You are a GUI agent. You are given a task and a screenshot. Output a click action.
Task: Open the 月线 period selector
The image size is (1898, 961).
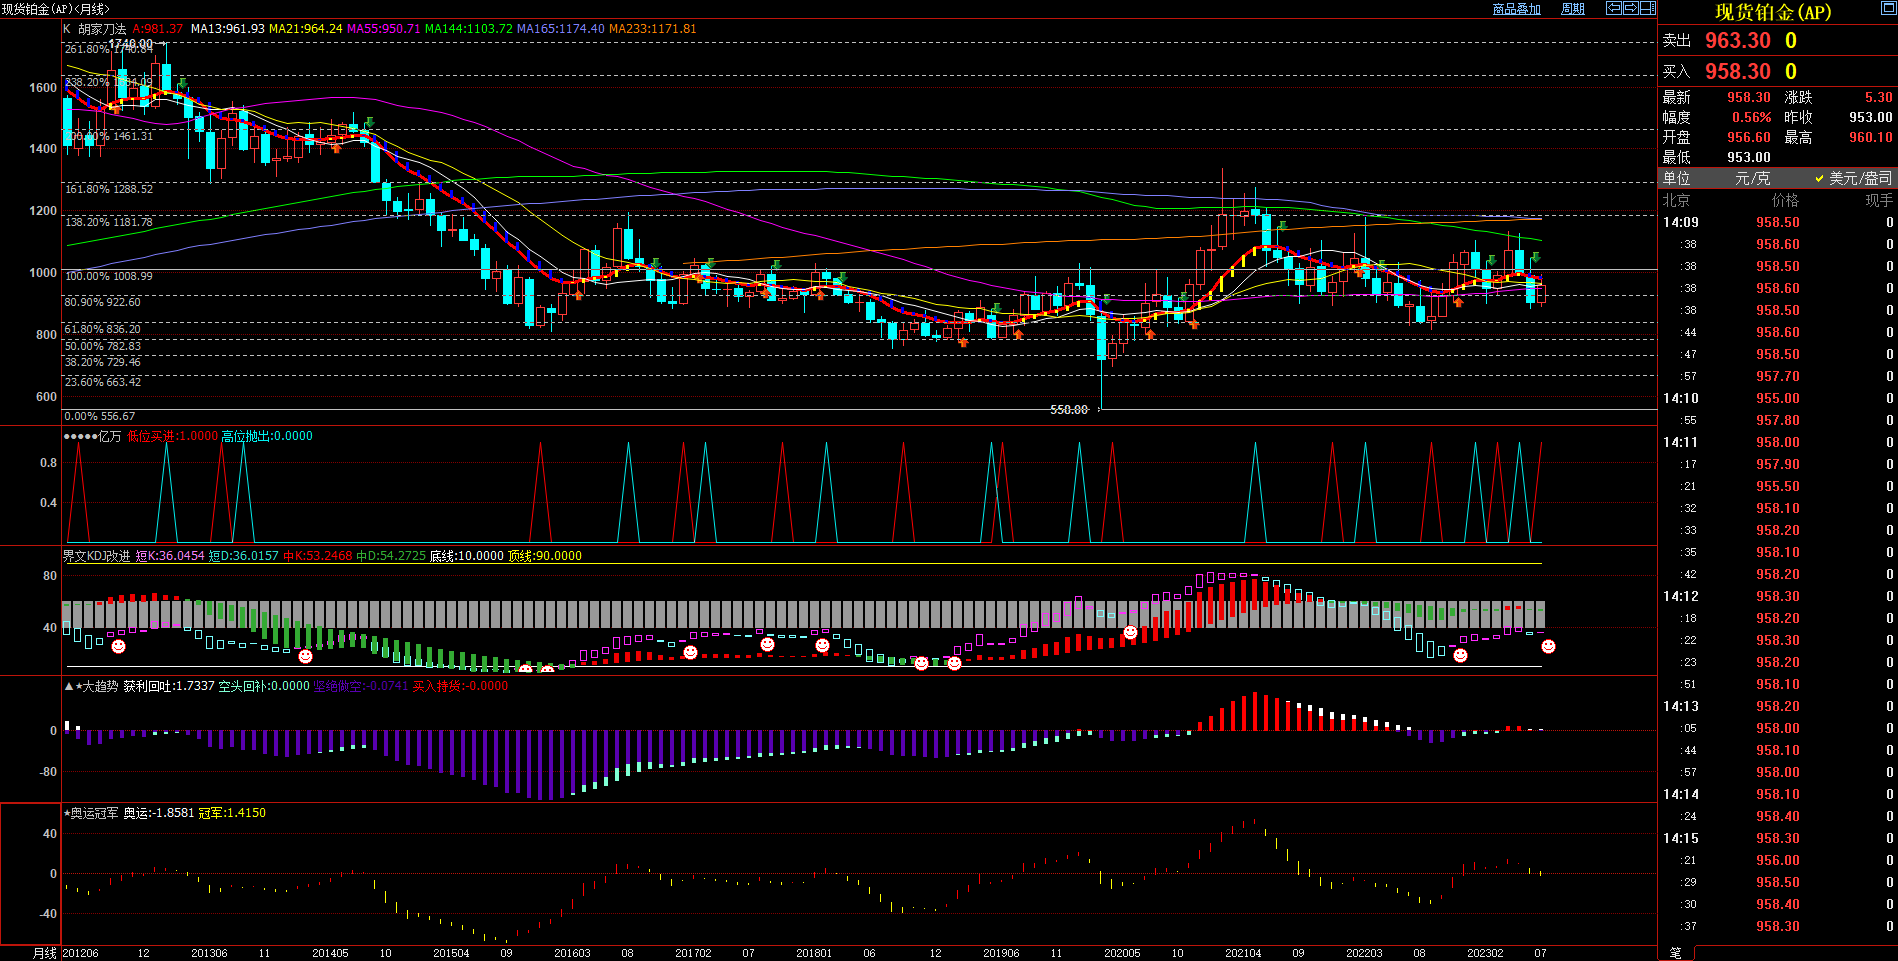44,953
